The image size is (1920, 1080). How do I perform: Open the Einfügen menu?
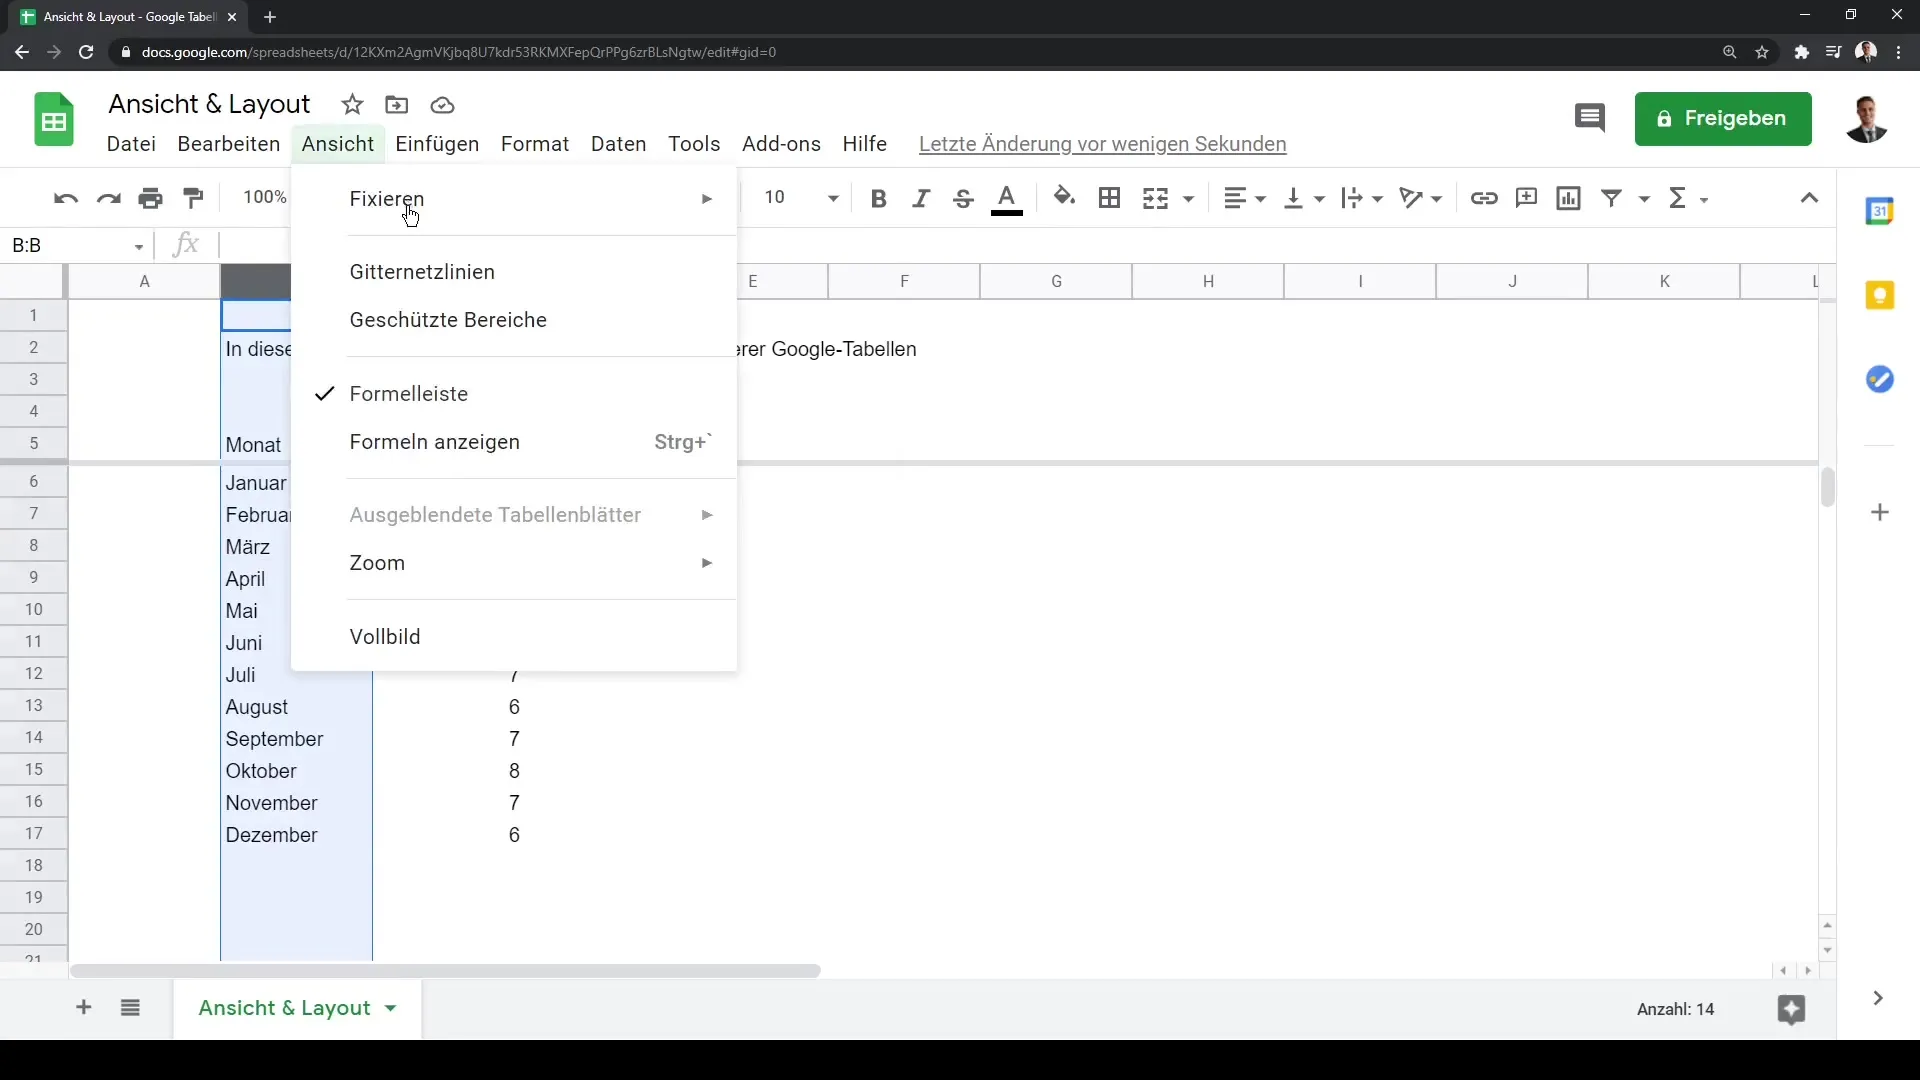(437, 144)
